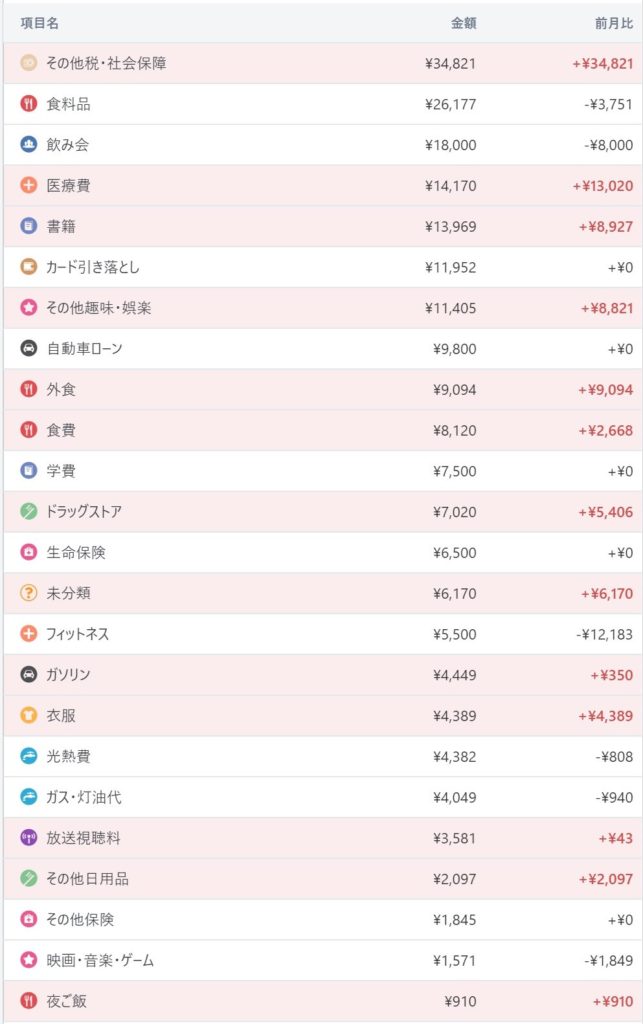Image resolution: width=643 pixels, height=1024 pixels.
Task: Open the 食料品 category link
Action: pyautogui.click(x=68, y=104)
